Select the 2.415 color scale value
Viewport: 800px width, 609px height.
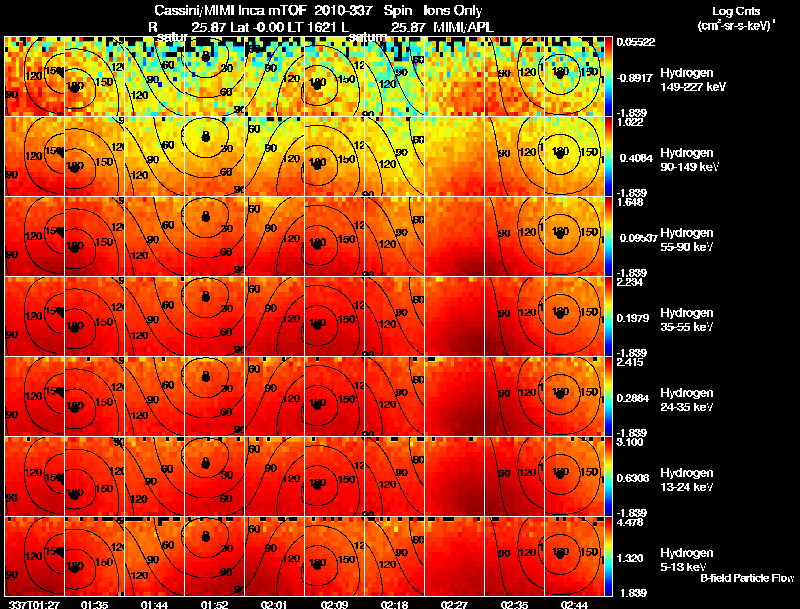tap(630, 363)
